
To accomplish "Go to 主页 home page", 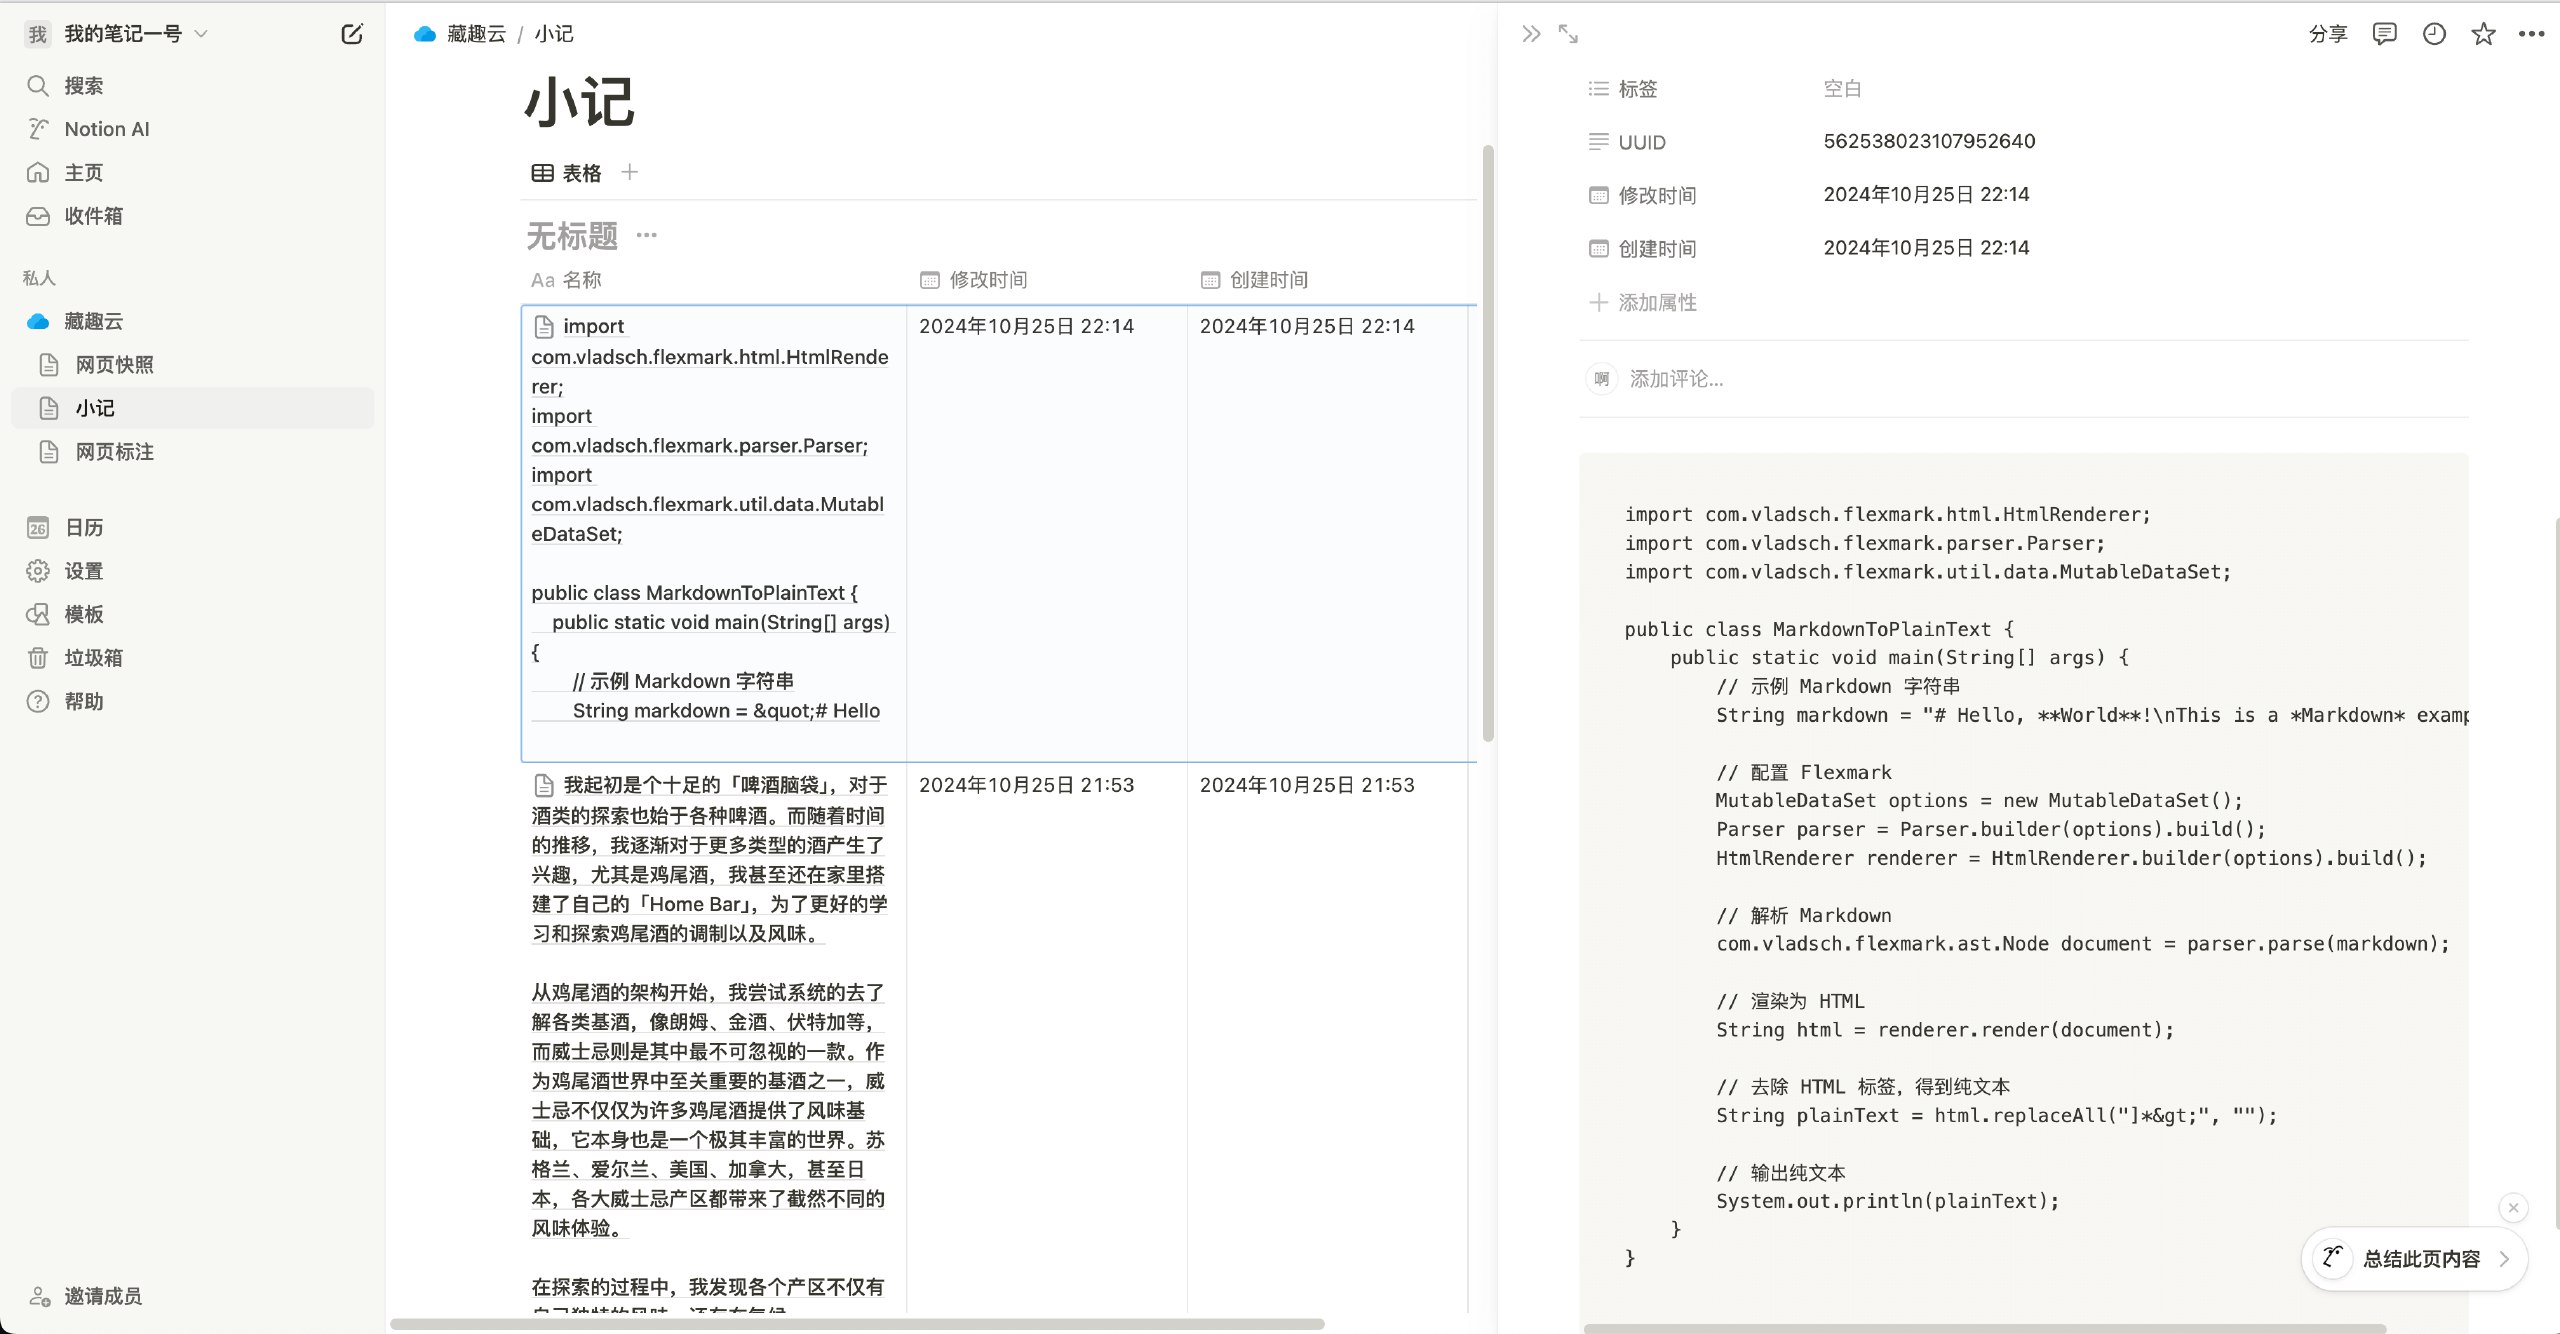I will point(192,173).
